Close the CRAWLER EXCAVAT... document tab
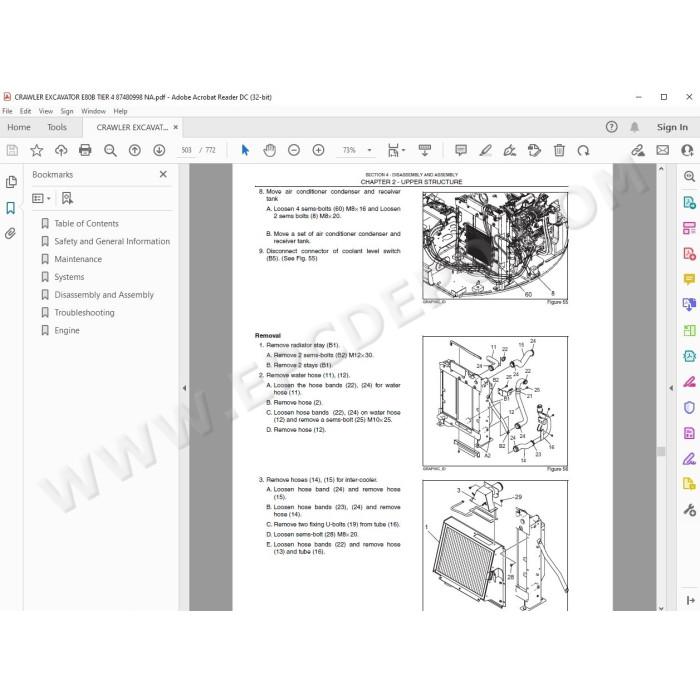The width and height of the screenshot is (700, 700). [175, 127]
